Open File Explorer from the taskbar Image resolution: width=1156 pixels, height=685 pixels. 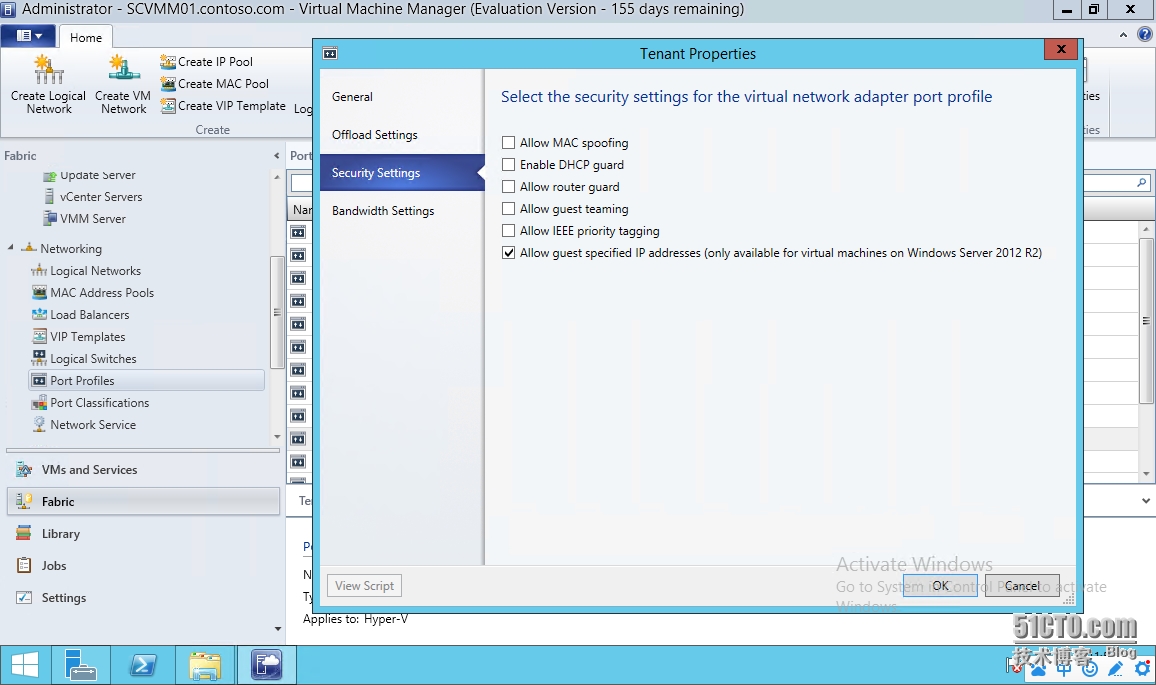tap(204, 665)
